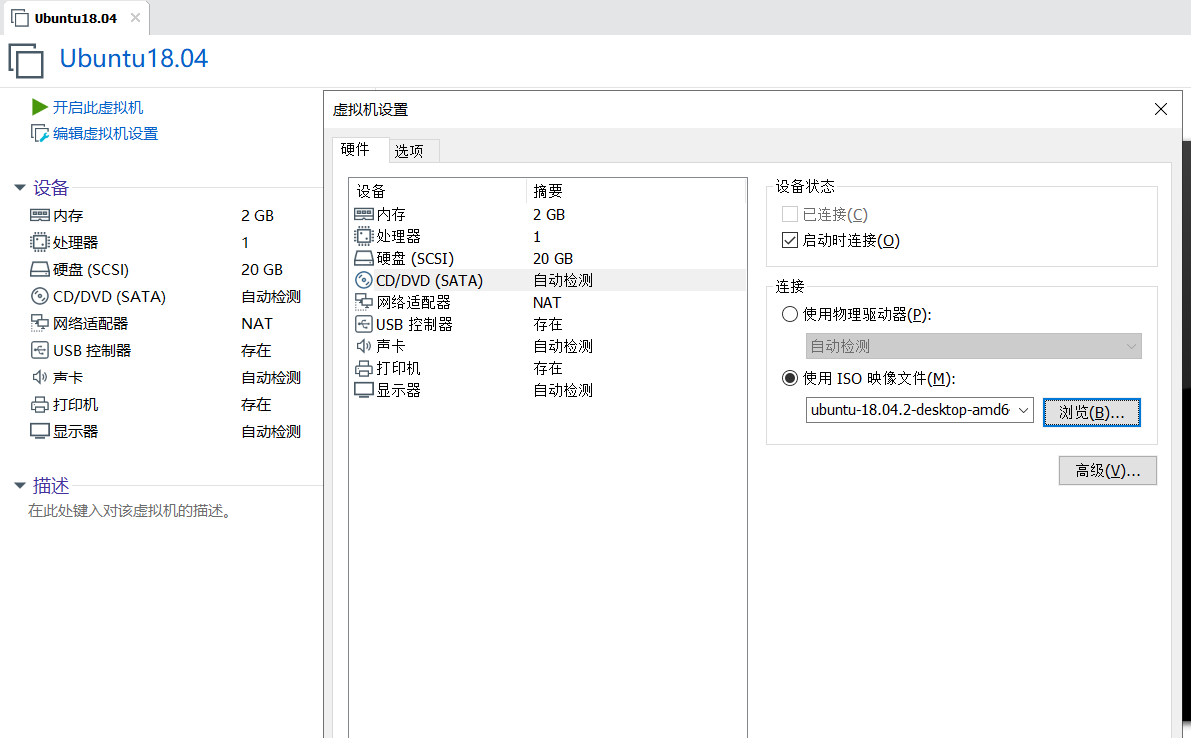The height and width of the screenshot is (738, 1191).
Task: Select 网络适配器 icon in settings dialog list
Action: point(364,302)
